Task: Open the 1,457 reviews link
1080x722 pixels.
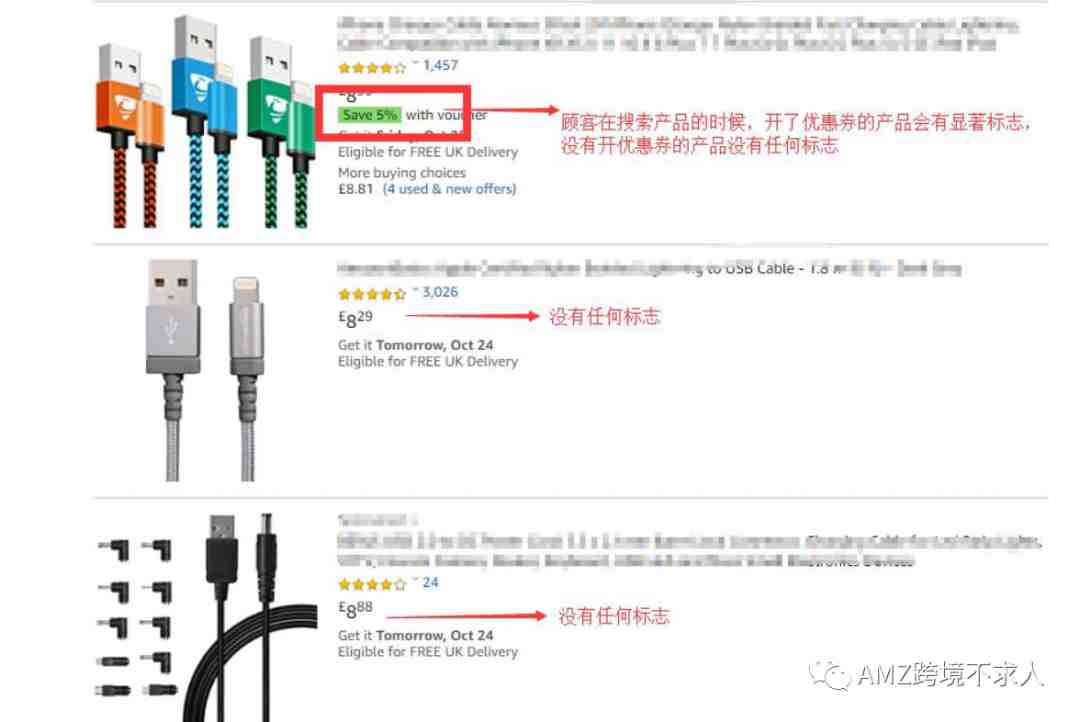Action: (441, 65)
